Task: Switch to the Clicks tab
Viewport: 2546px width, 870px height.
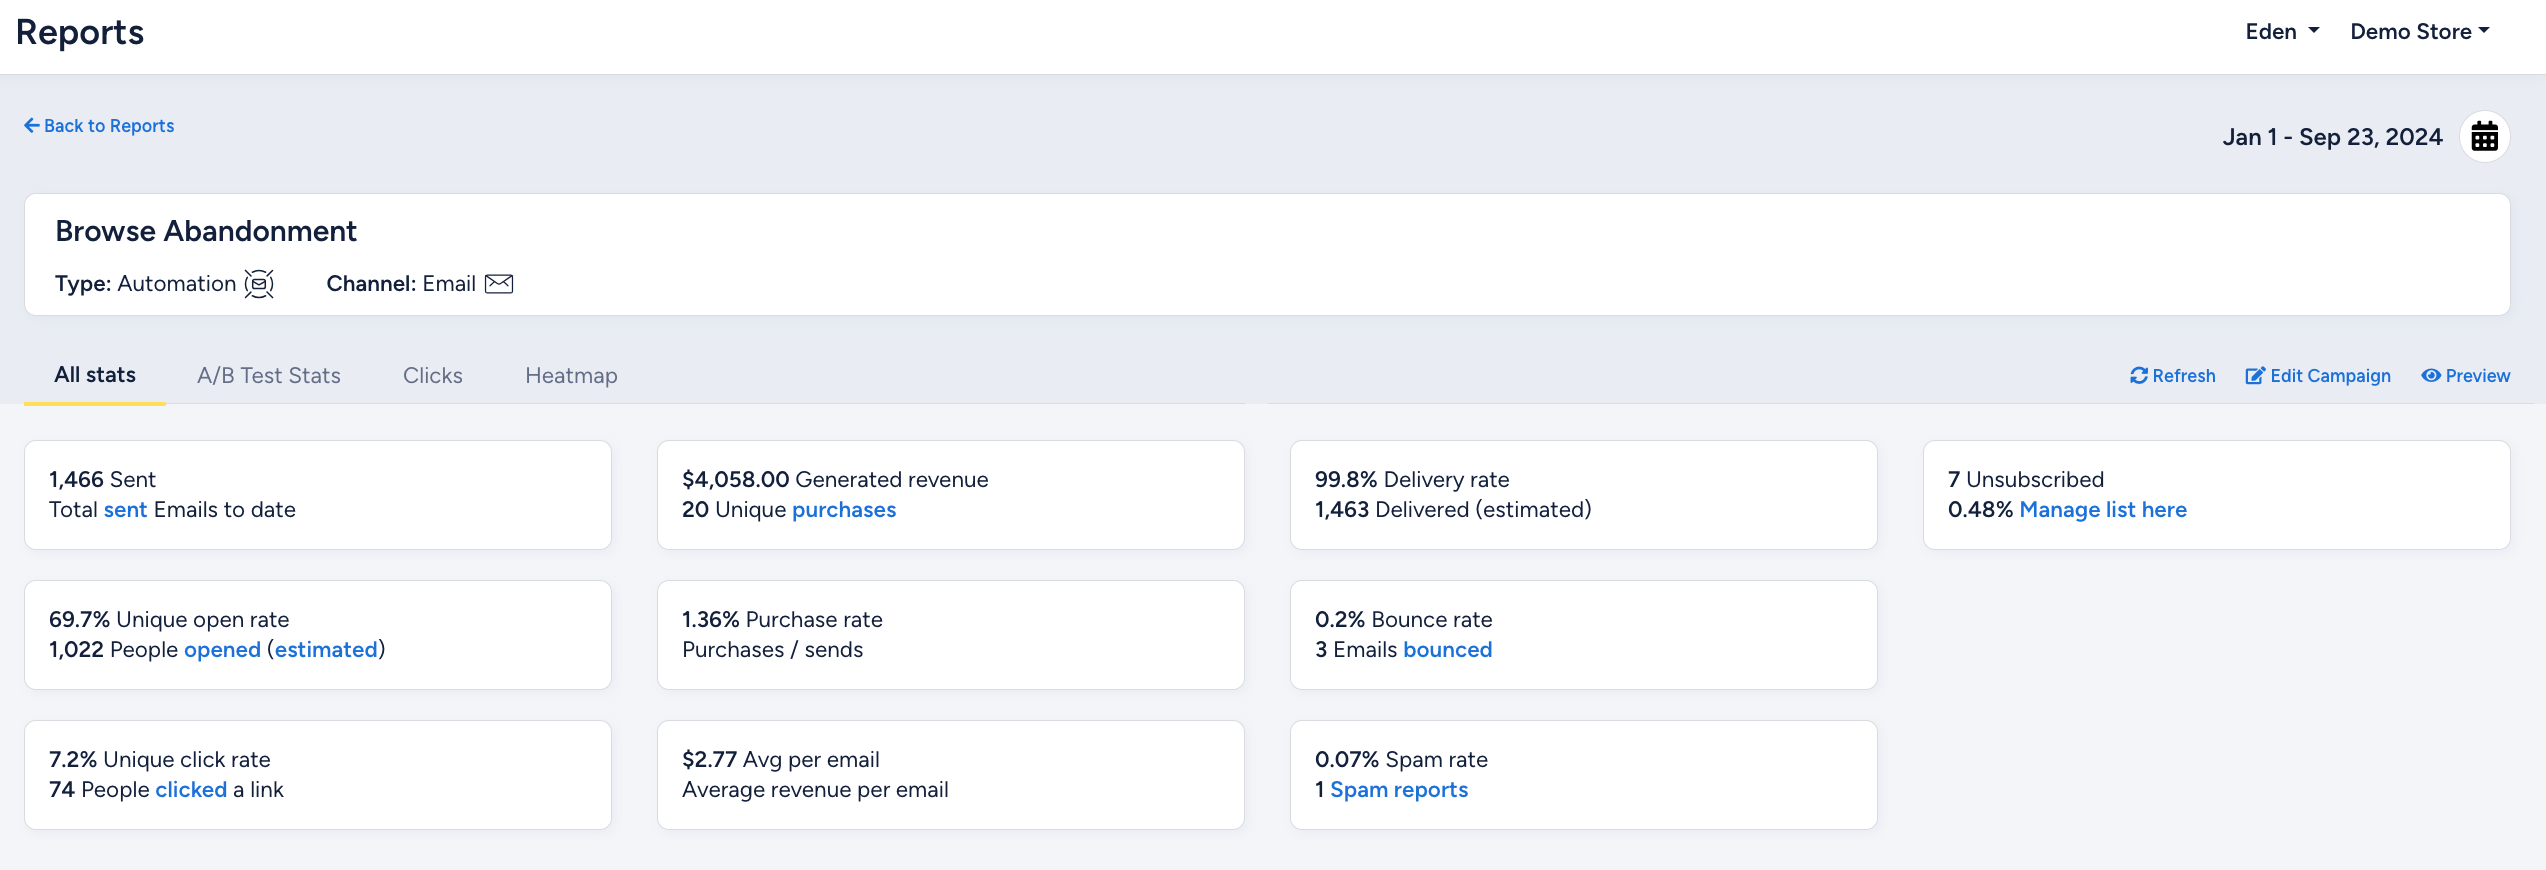Action: click(433, 376)
